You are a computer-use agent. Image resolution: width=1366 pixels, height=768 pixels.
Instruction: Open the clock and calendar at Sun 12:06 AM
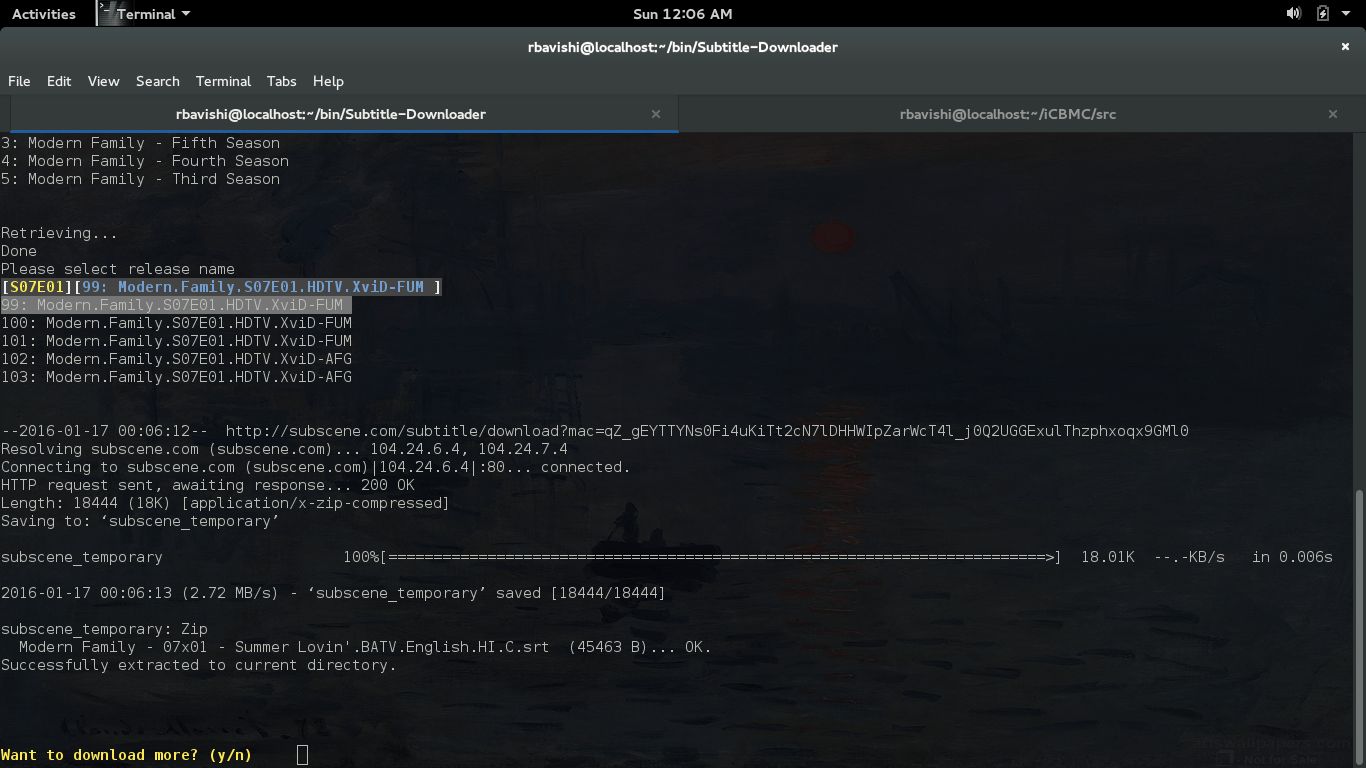coord(683,14)
